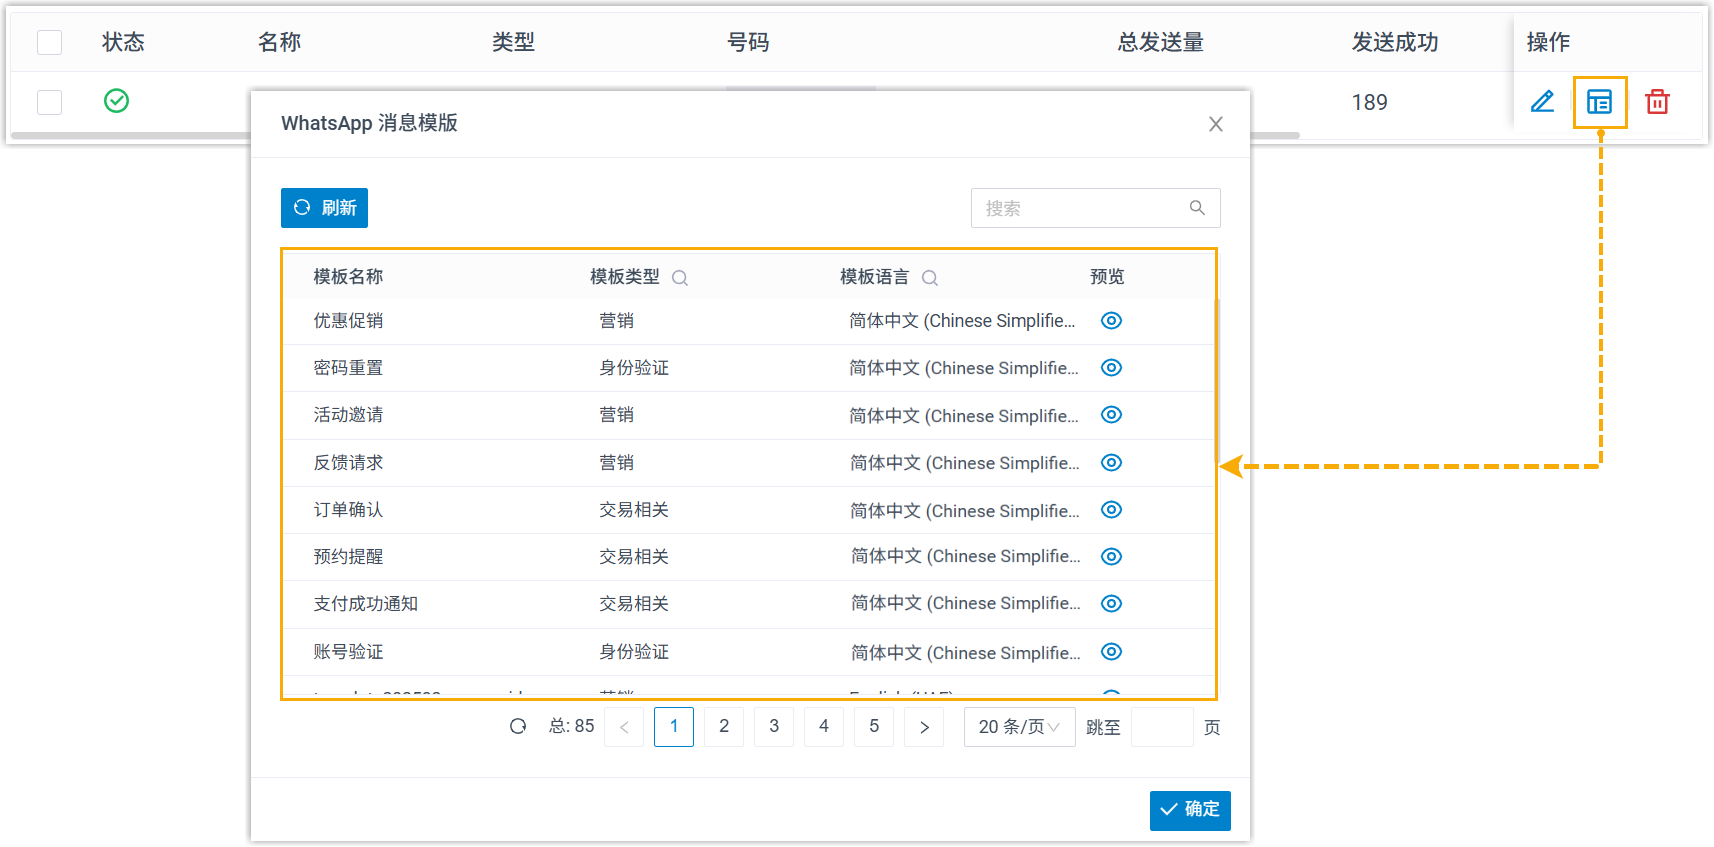Click the reload icon next to 总: 85

(x=518, y=727)
